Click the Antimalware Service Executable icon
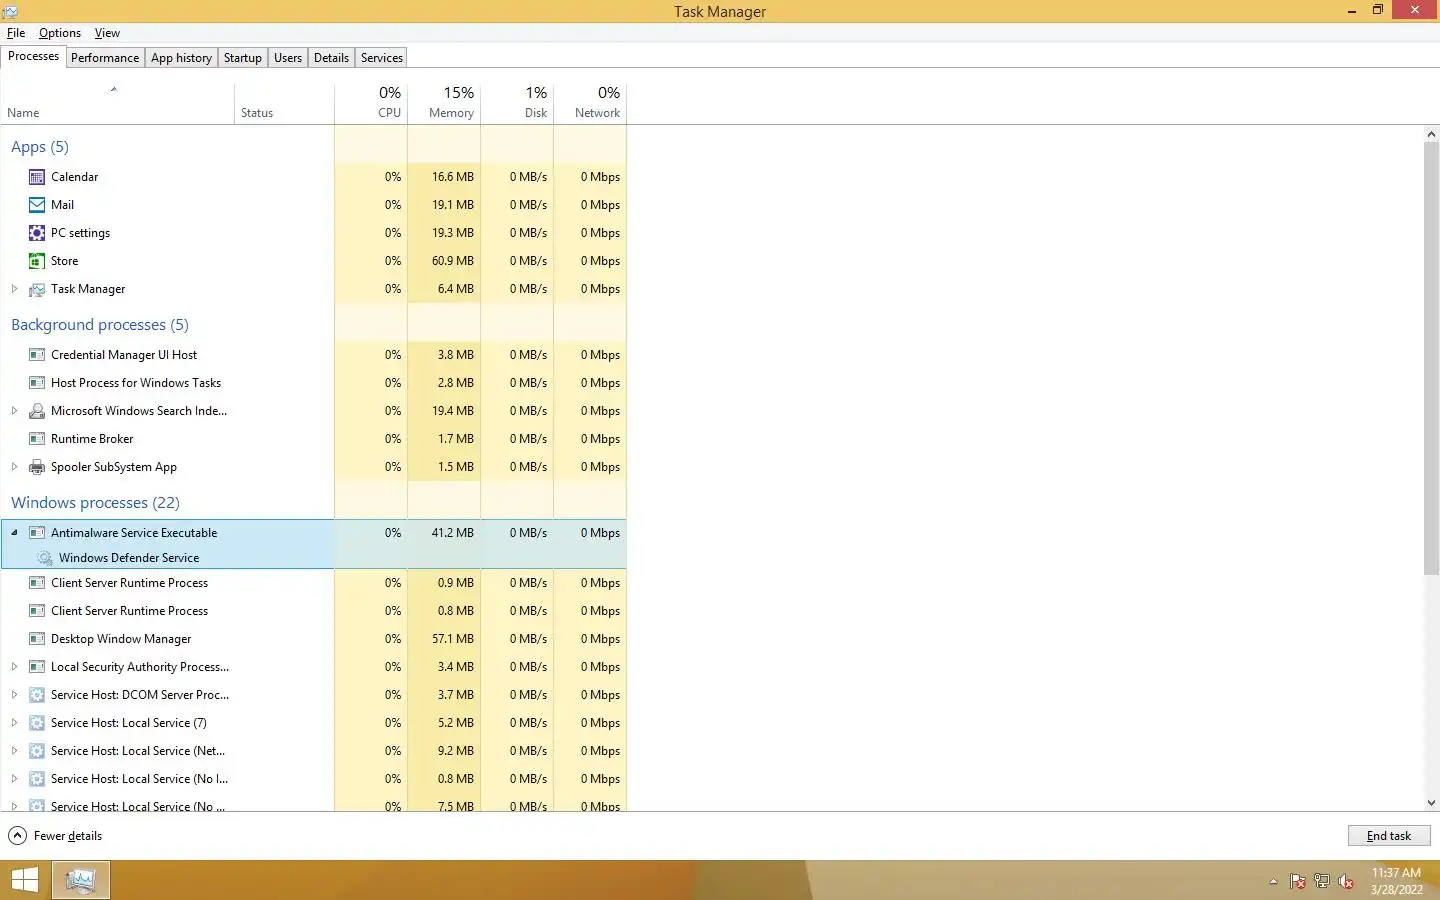This screenshot has width=1440, height=900. click(37, 533)
